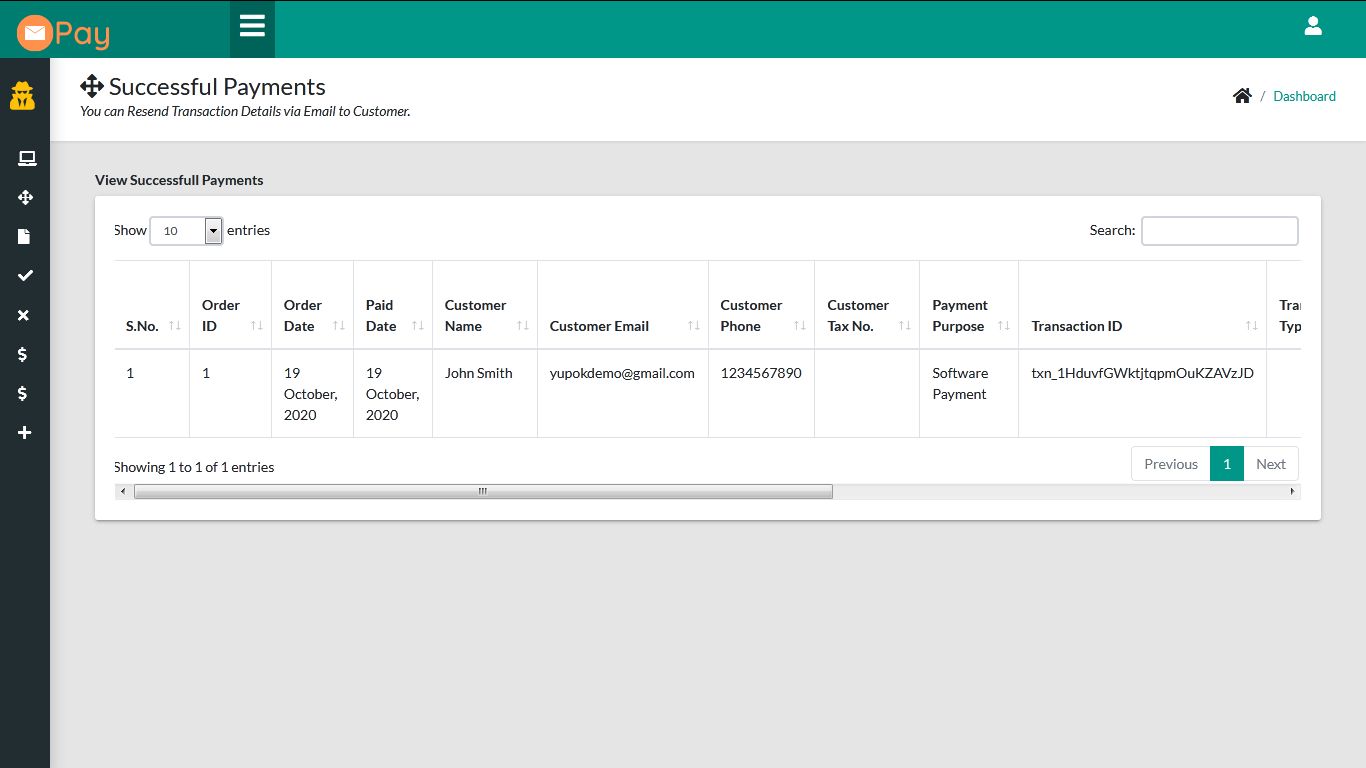Select the checkmark successful payments sidebar icon

click(x=26, y=275)
